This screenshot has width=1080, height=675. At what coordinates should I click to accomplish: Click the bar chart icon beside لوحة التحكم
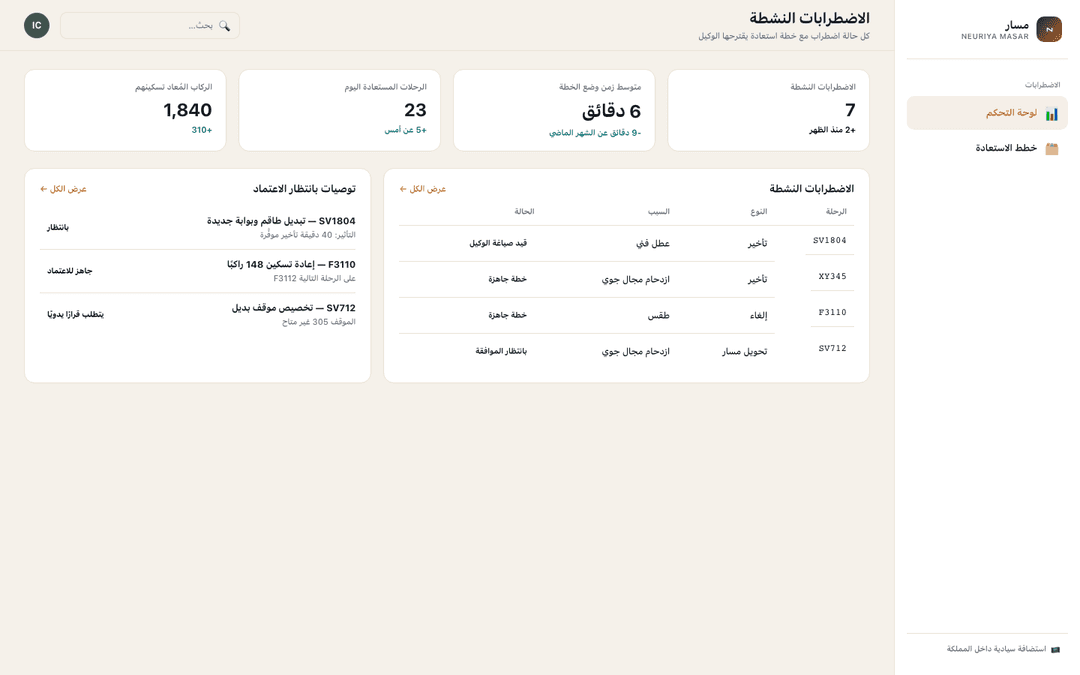pyautogui.click(x=1052, y=114)
